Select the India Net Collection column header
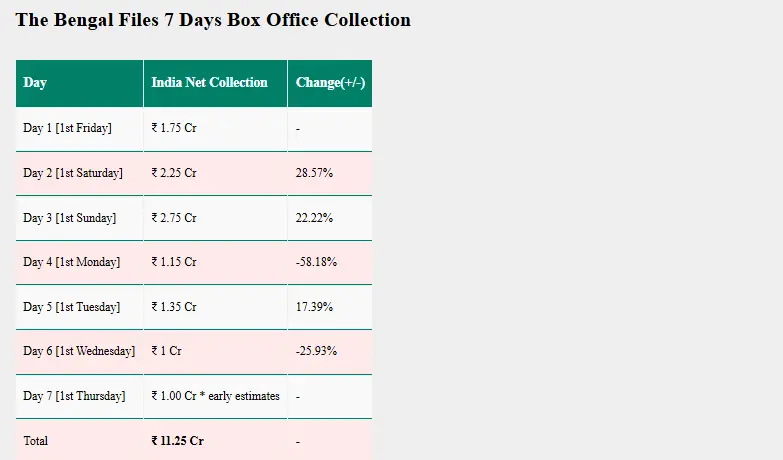This screenshot has height=460, width=783. tap(215, 83)
